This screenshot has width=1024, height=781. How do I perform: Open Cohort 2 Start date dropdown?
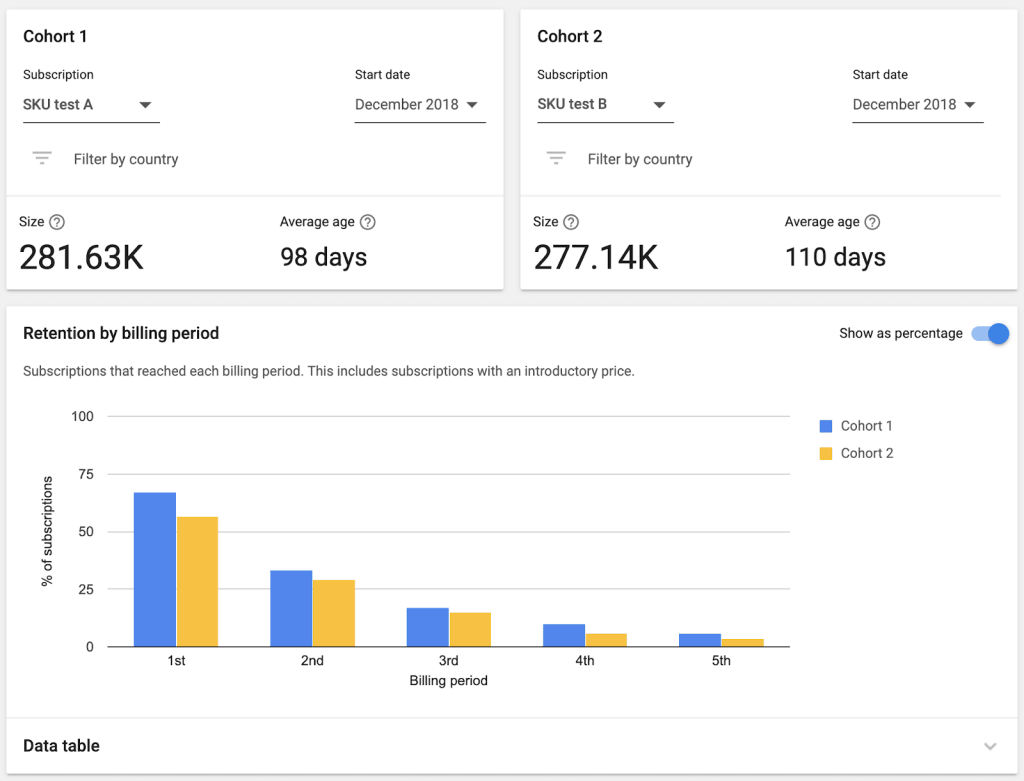click(918, 105)
